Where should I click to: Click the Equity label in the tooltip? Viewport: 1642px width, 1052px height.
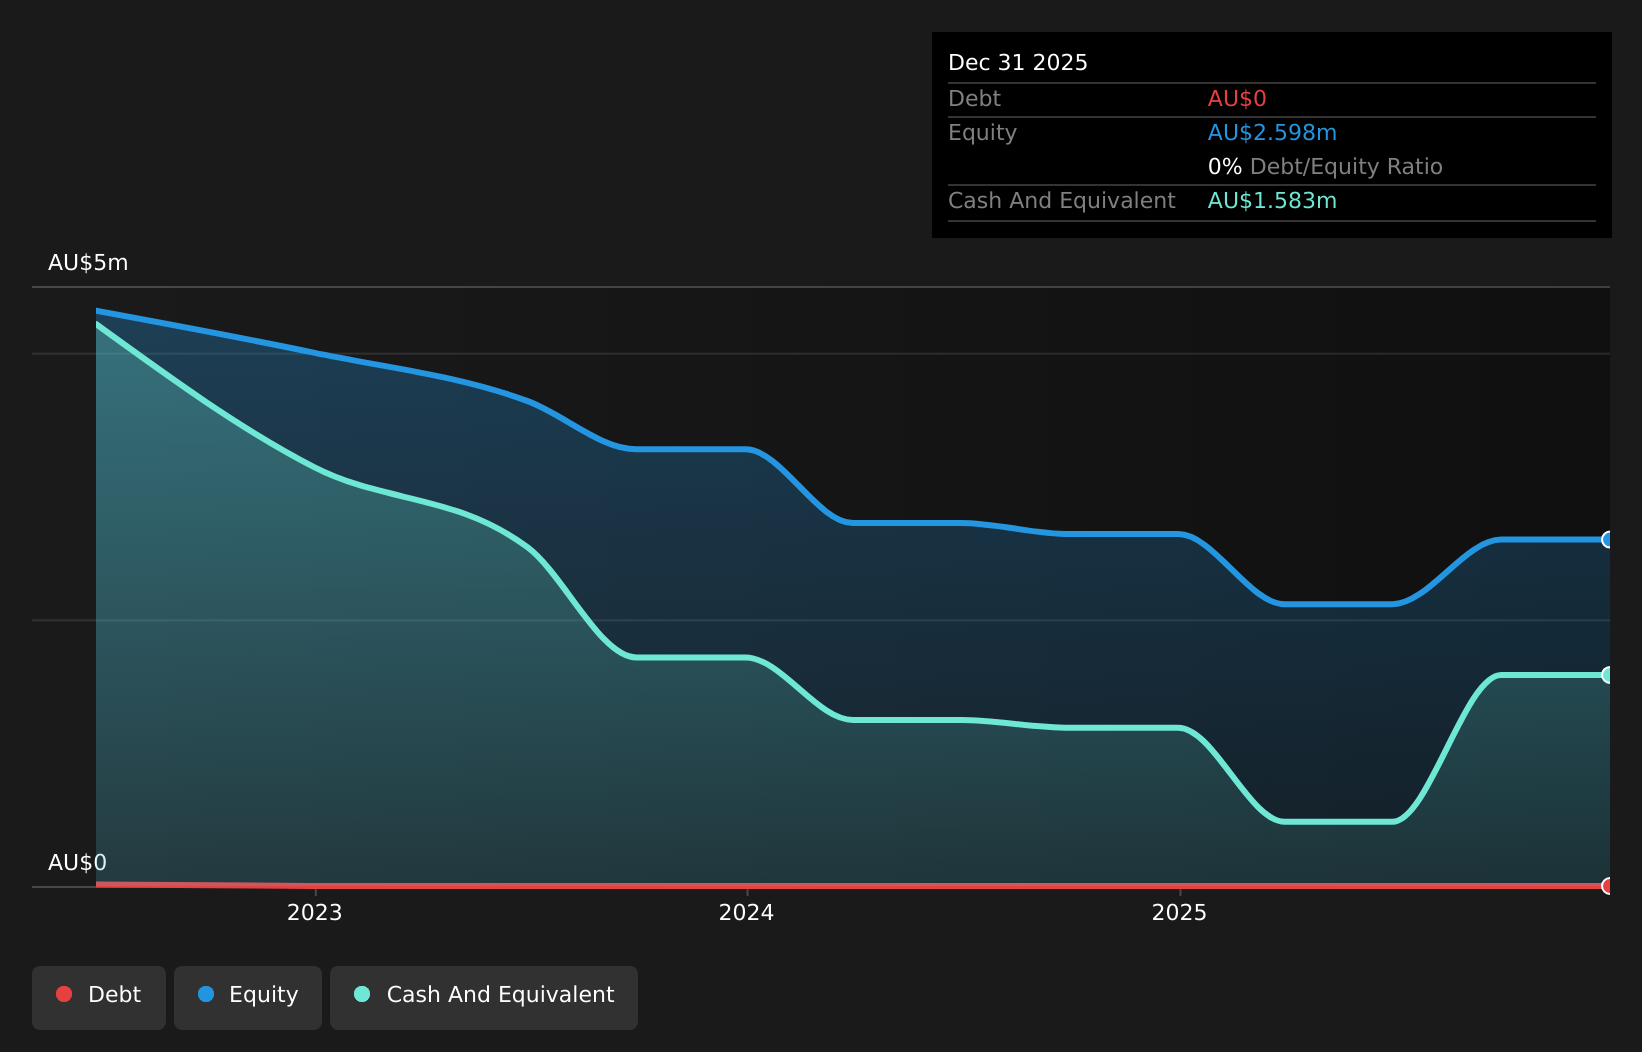(x=982, y=133)
